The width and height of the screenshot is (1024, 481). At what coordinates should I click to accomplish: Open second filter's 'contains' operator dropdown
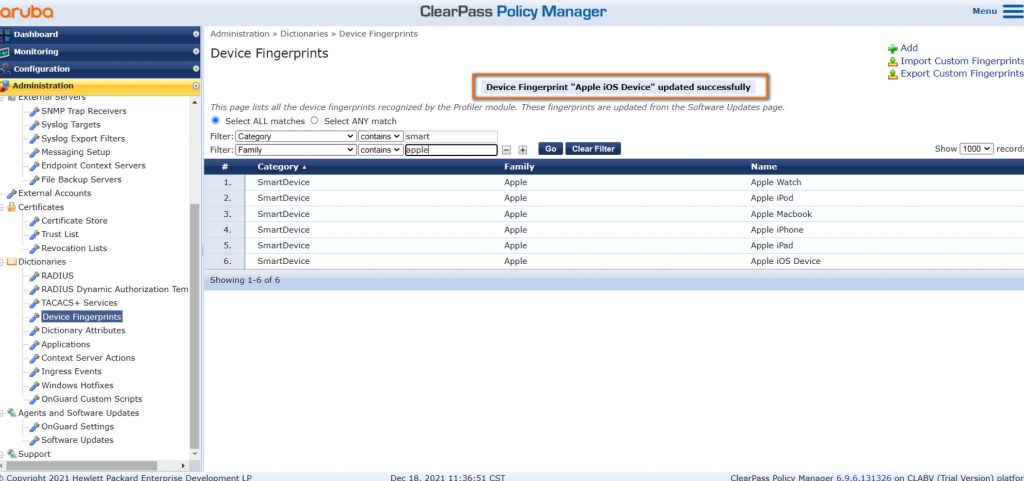(x=380, y=149)
